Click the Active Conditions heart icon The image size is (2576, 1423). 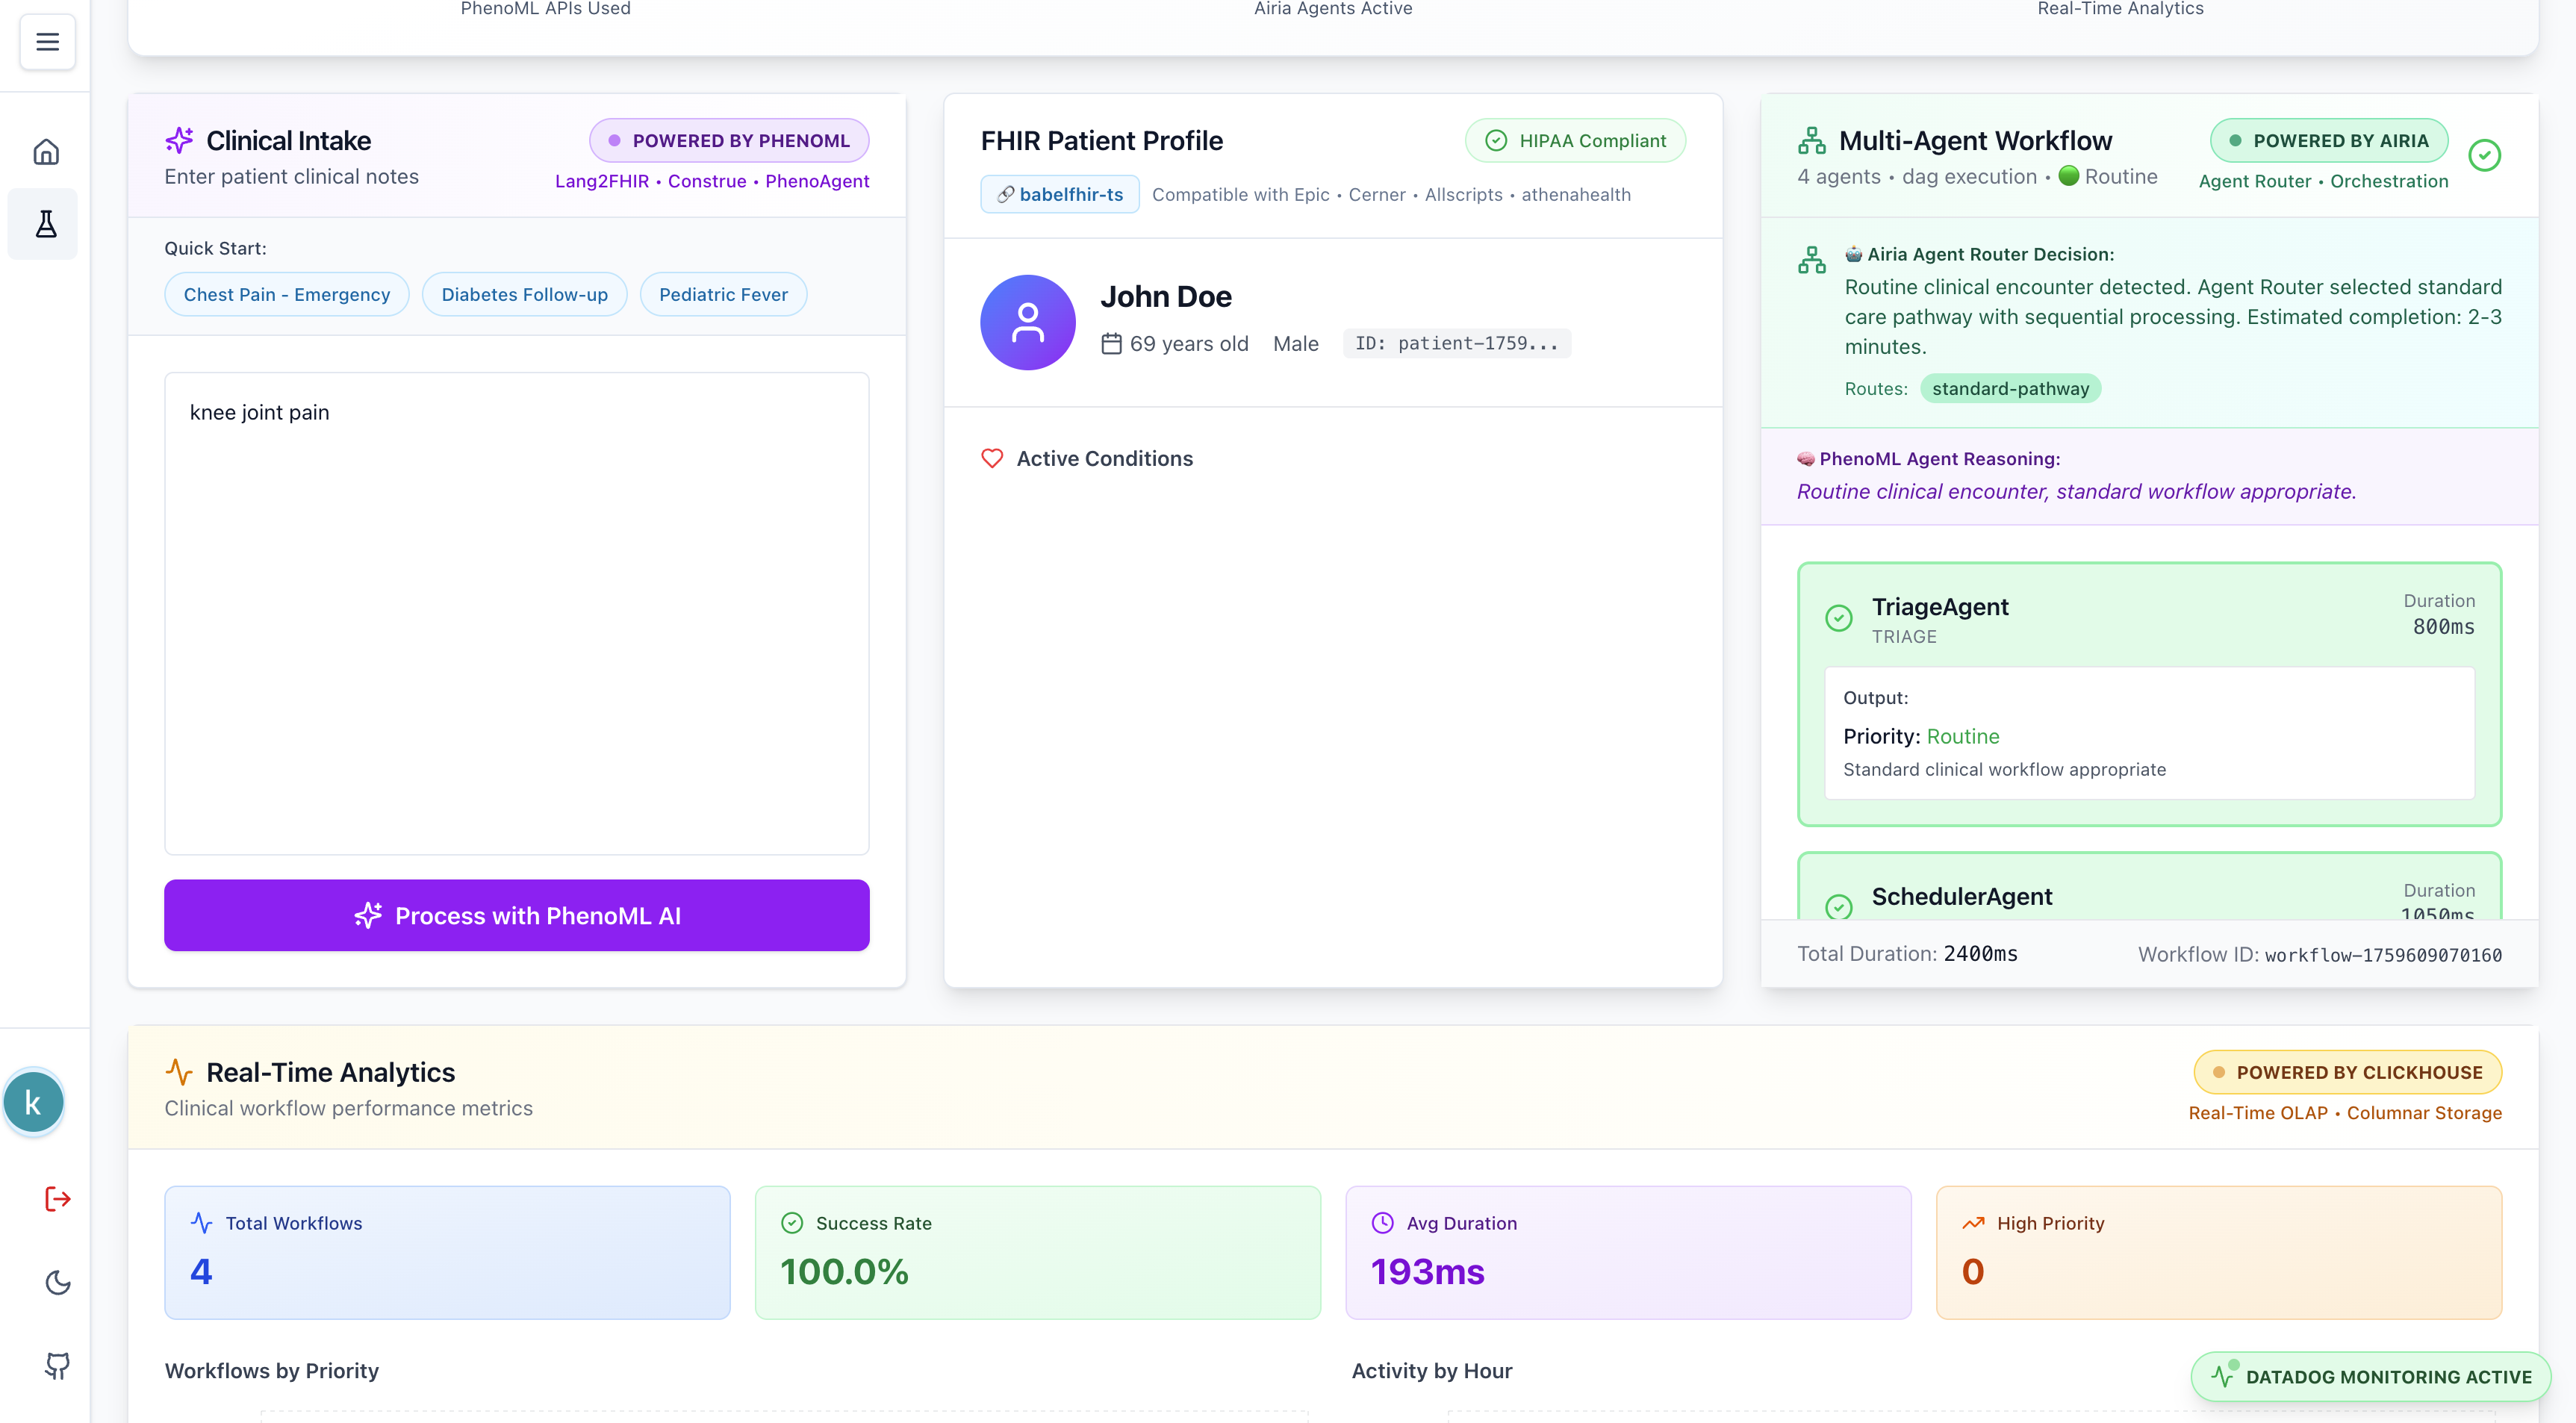991,458
